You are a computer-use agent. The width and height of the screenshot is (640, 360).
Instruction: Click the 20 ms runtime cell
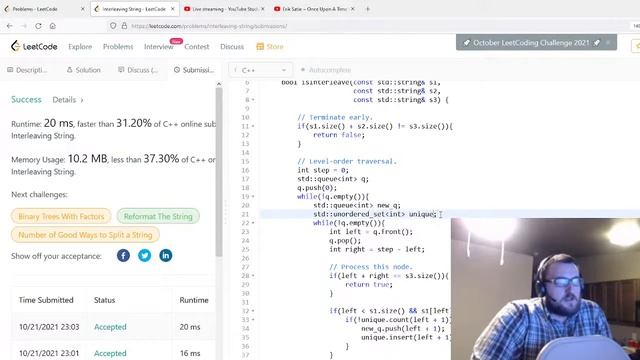click(190, 327)
